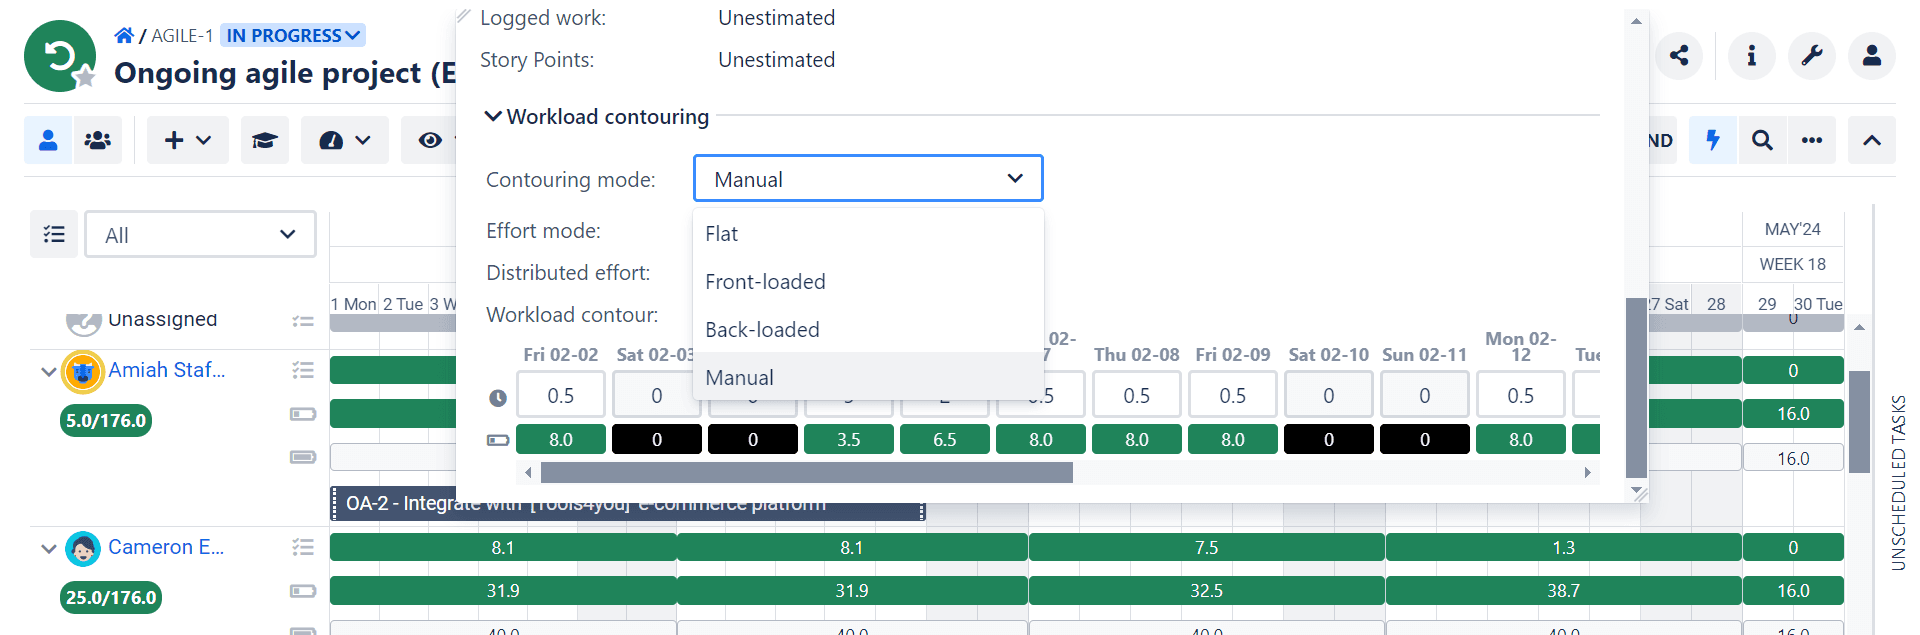
Task: Open the wrench settings icon
Action: tap(1812, 56)
